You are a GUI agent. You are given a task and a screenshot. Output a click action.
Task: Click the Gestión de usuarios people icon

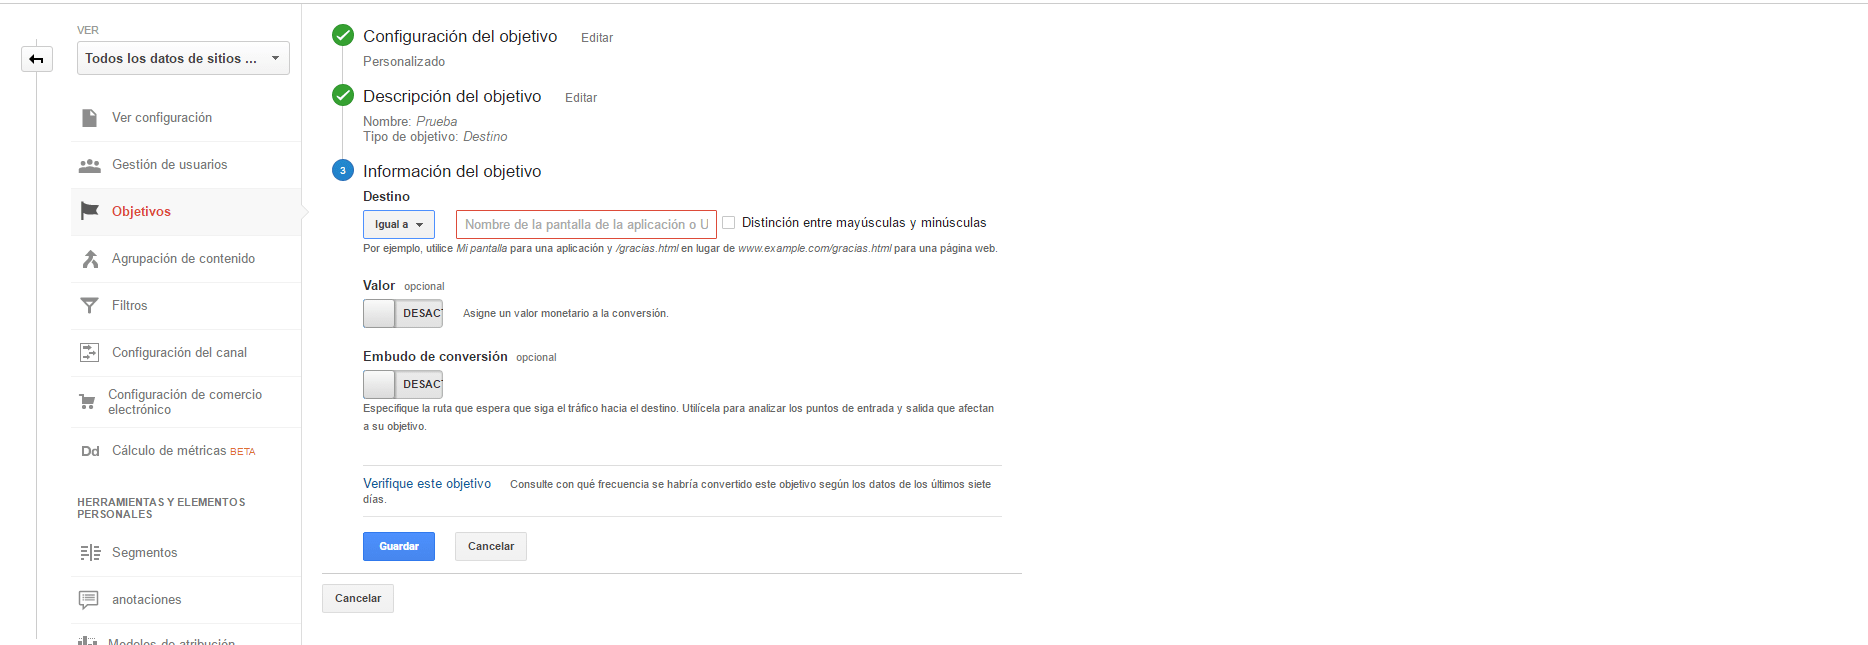click(x=89, y=165)
